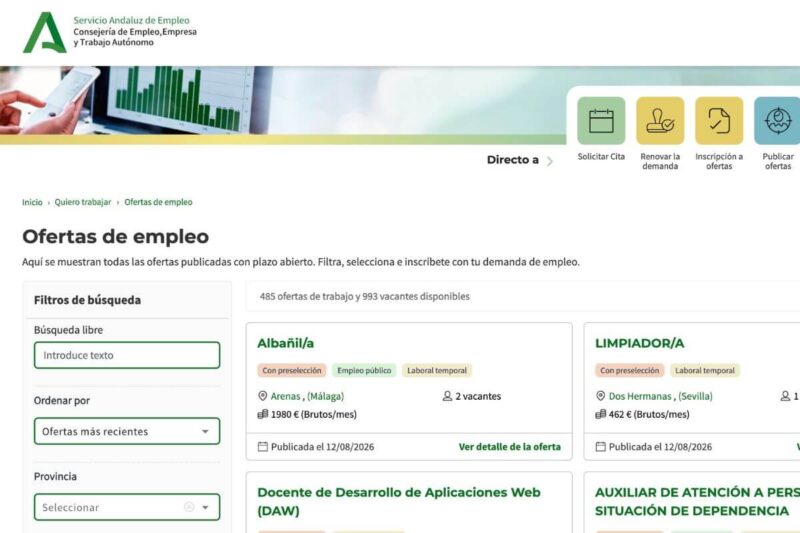This screenshot has width=800, height=533.
Task: Click the location pin icon beside Dos Hermanas
Action: (601, 396)
